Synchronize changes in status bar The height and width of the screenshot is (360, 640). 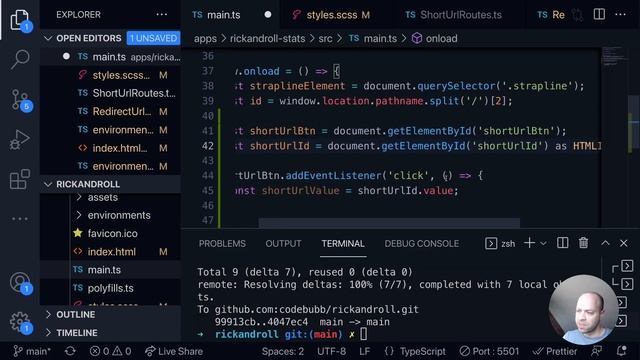click(70, 351)
